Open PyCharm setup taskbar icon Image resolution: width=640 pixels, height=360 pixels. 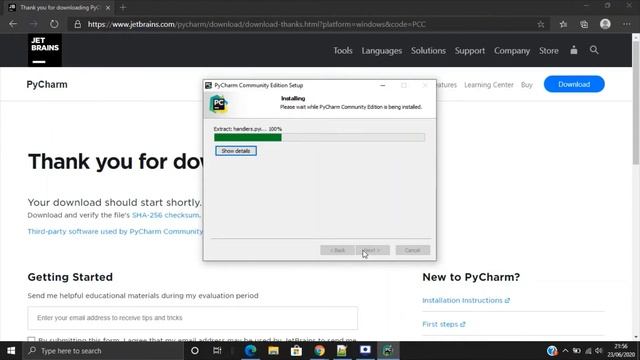(x=388, y=351)
